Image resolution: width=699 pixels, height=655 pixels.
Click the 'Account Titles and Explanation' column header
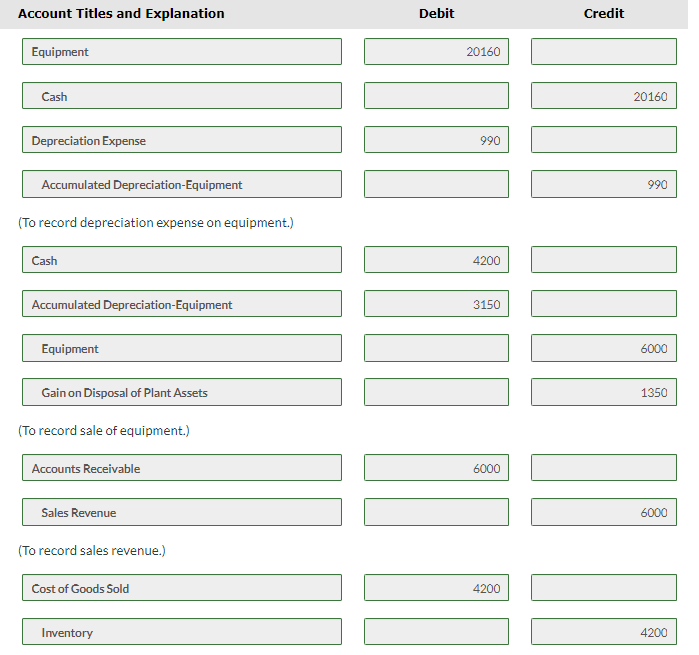click(121, 14)
